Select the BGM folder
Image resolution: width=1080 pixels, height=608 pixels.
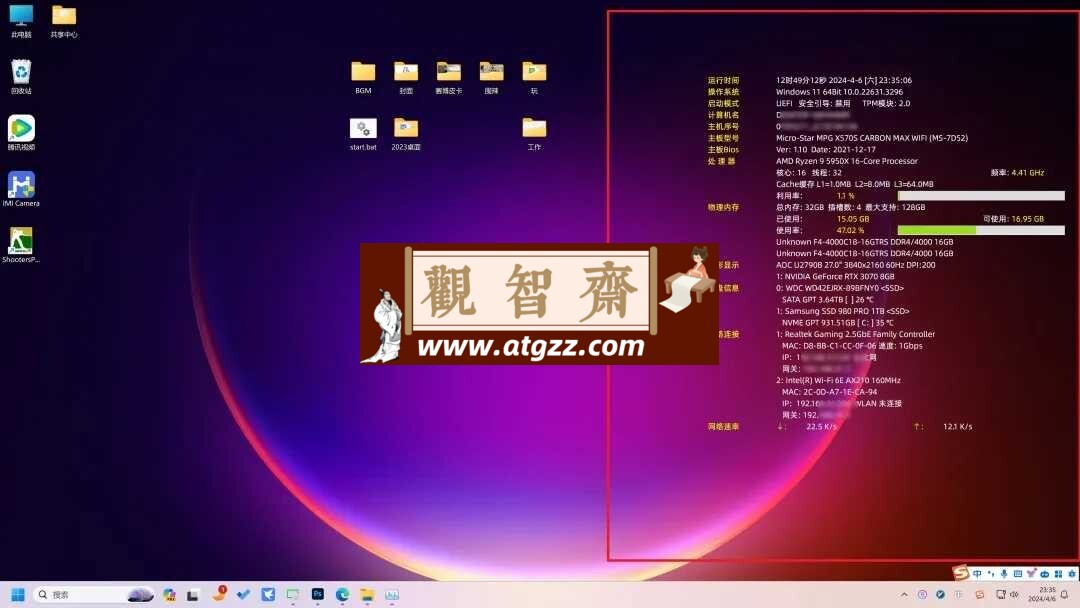click(363, 77)
